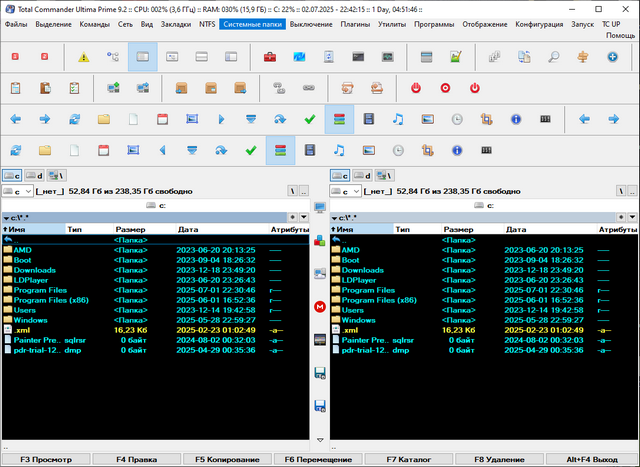Viewport: 640px width, 467px height.
Task: Click the clipboard checklist icon
Action: 74,88
